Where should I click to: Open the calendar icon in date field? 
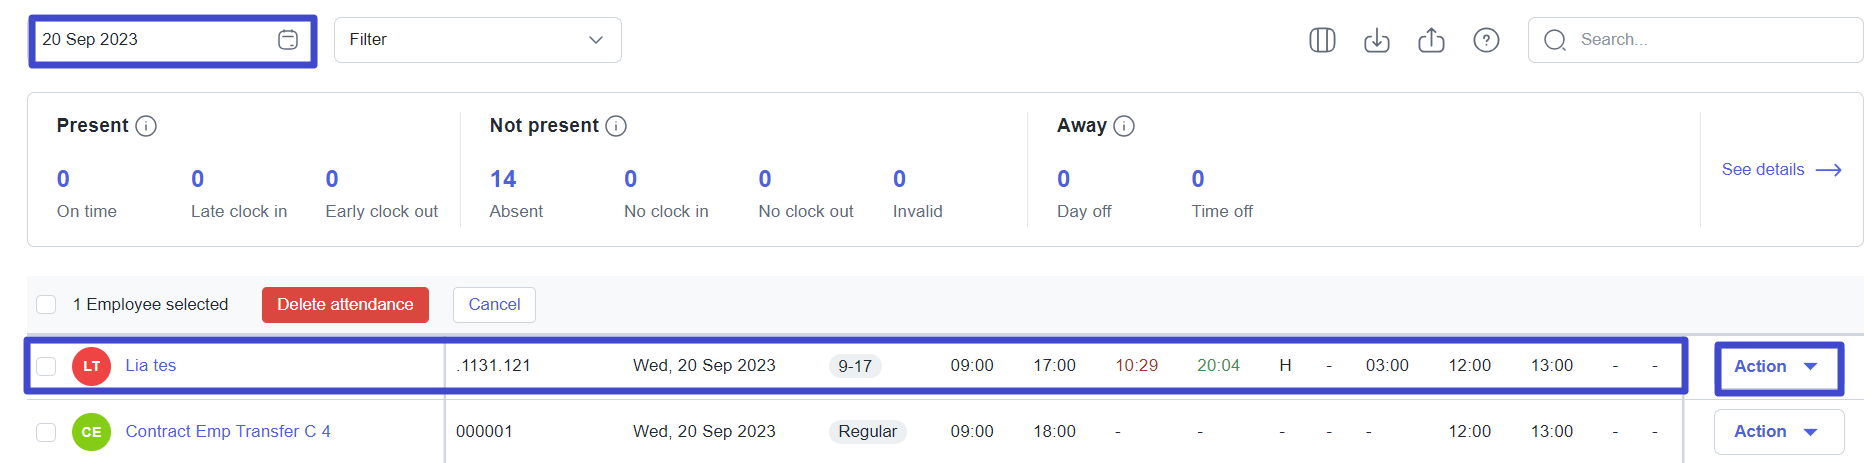pos(287,40)
